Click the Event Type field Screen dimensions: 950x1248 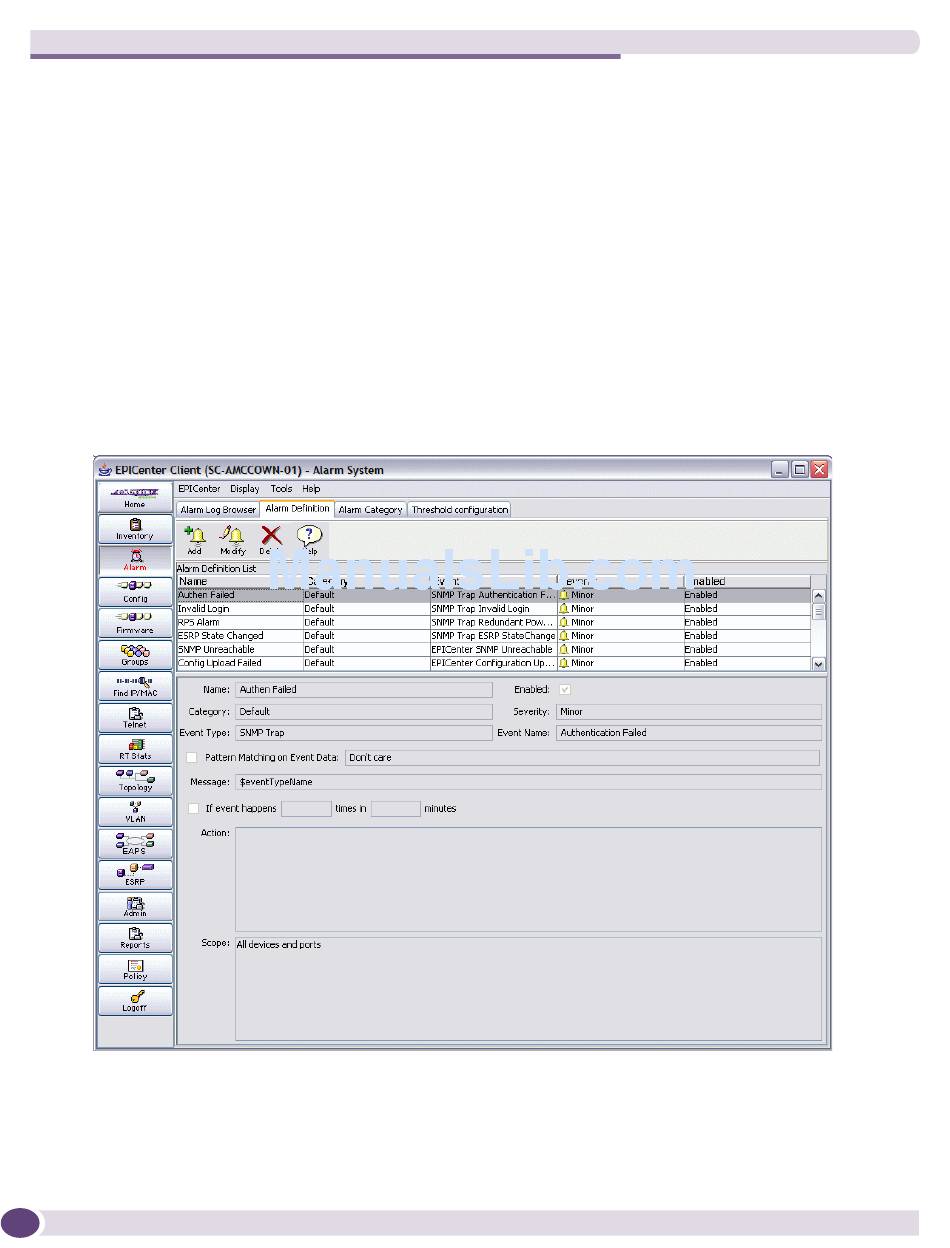coord(364,733)
